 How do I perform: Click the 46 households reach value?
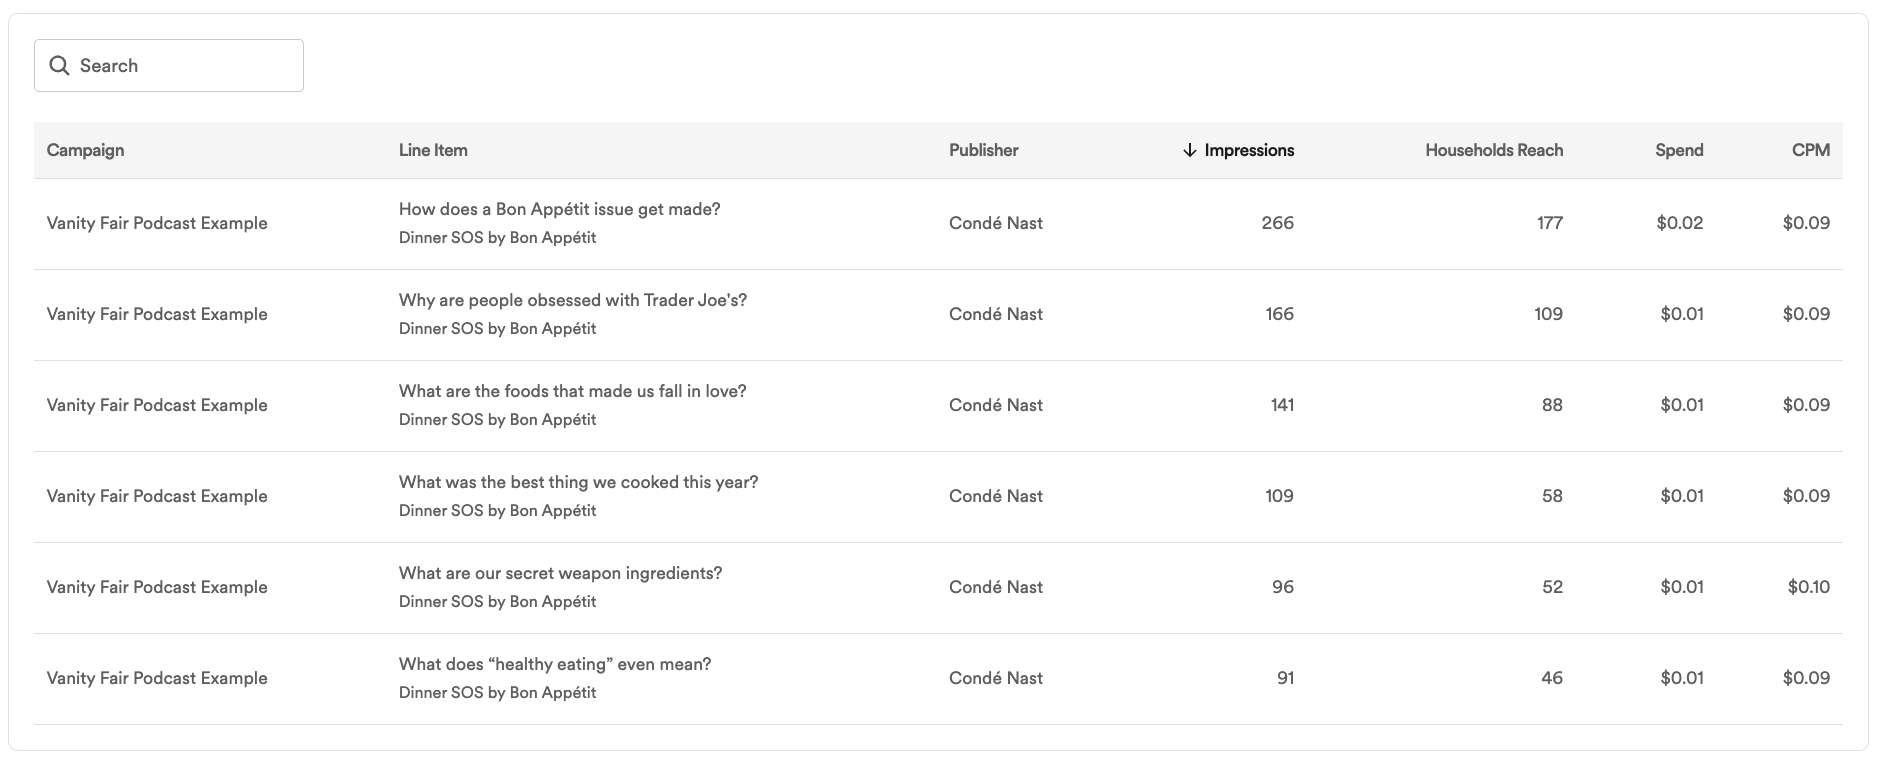[1552, 678]
